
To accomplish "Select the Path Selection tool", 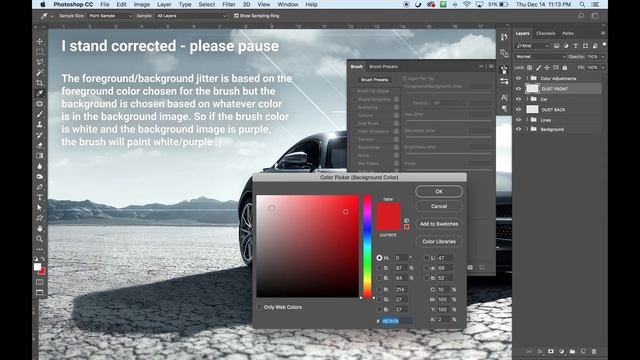I will [x=40, y=207].
